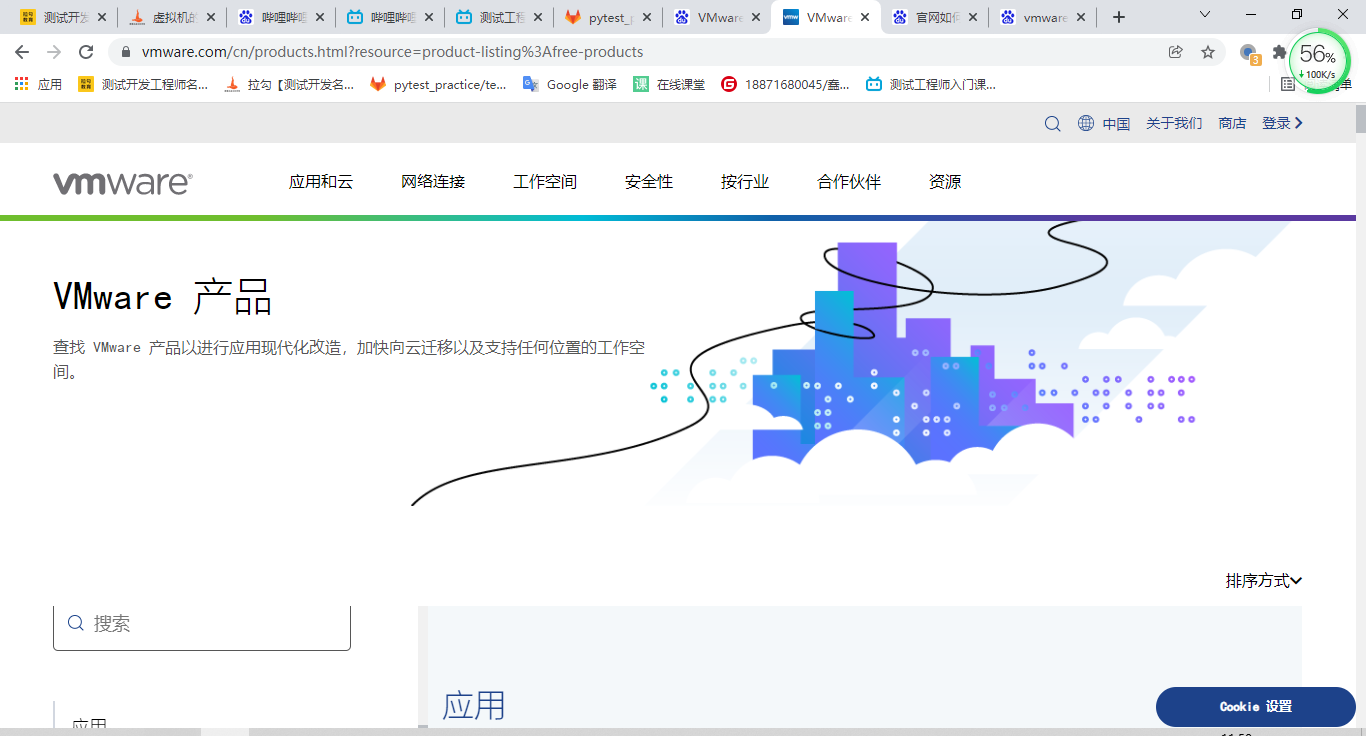Reload the page with the refresh icon
Image resolution: width=1366 pixels, height=736 pixels.
pos(86,52)
